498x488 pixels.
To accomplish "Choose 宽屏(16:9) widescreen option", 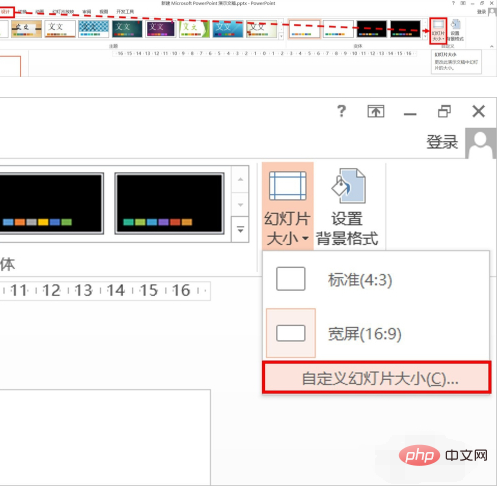I will (376, 333).
